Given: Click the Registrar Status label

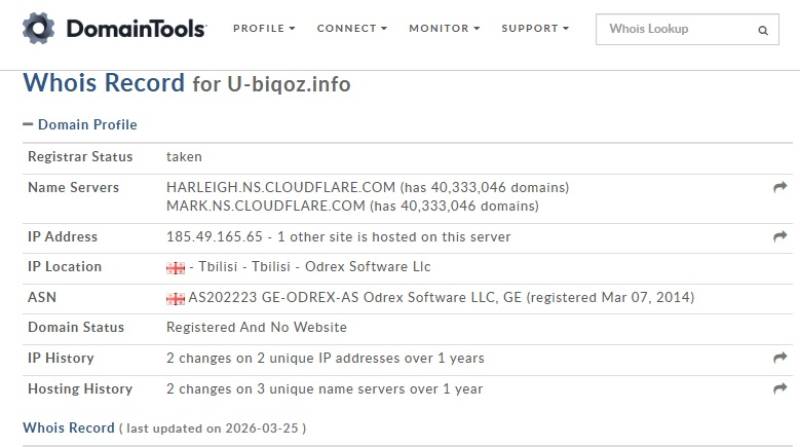Looking at the screenshot, I should pyautogui.click(x=80, y=157).
